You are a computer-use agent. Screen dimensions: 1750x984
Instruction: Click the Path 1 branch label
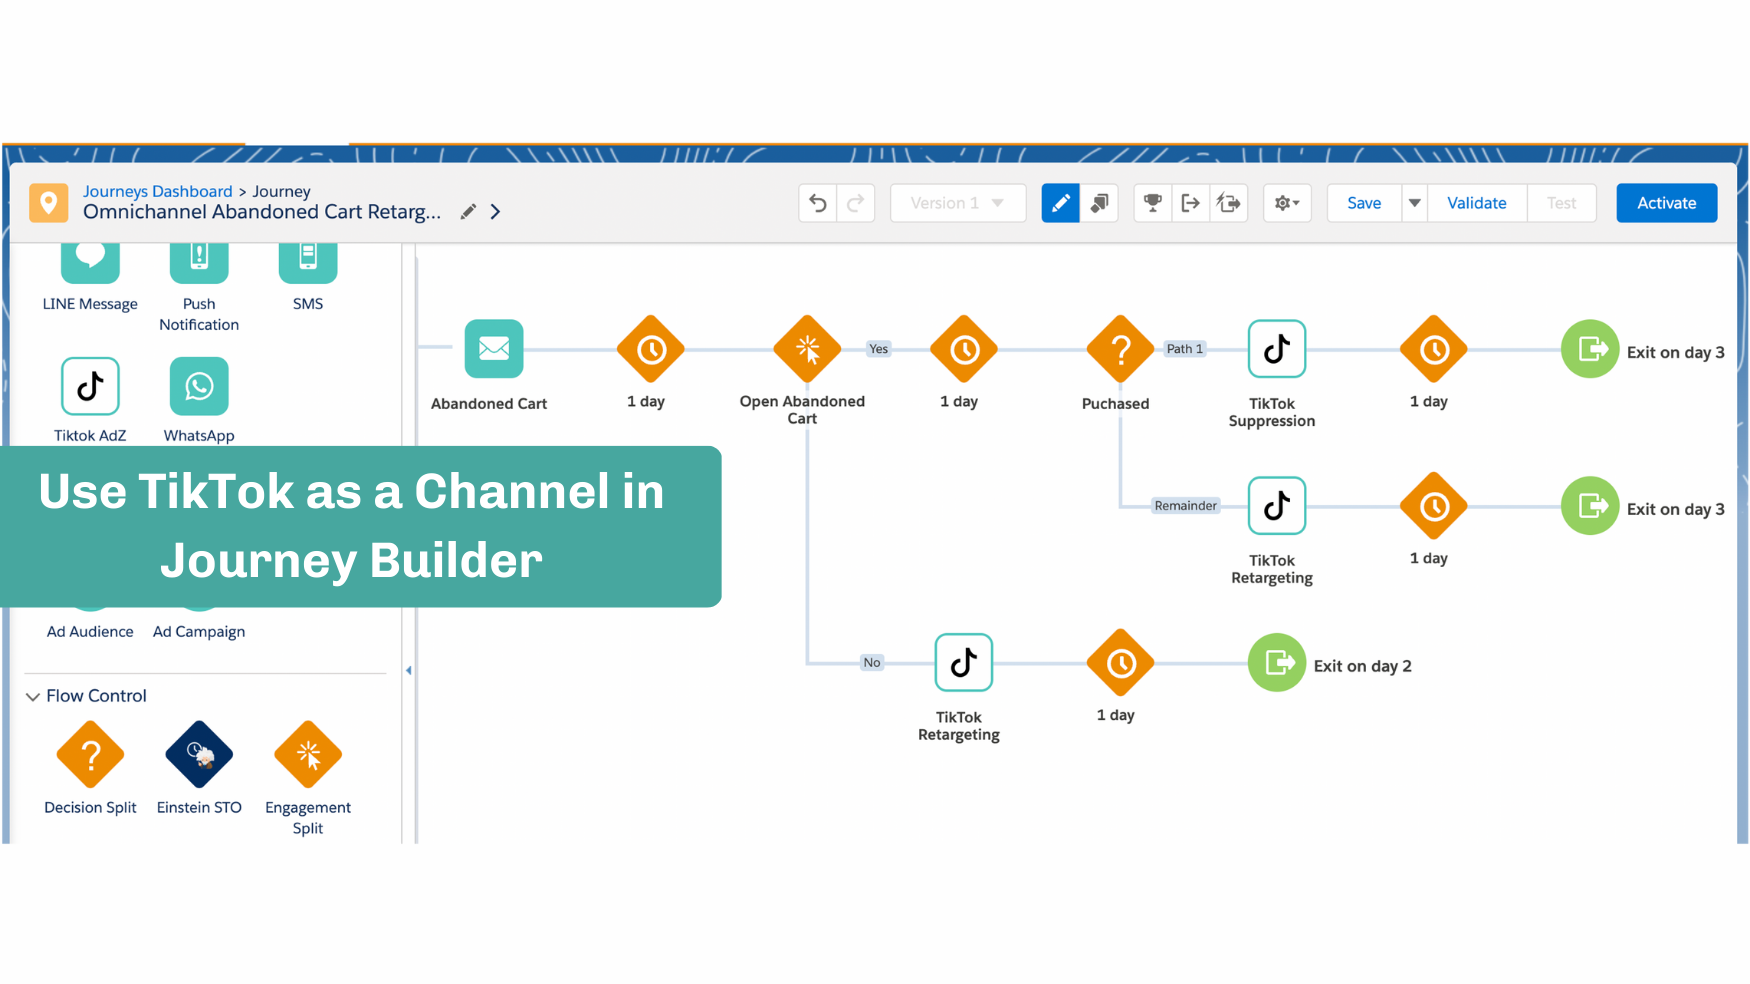coord(1185,349)
